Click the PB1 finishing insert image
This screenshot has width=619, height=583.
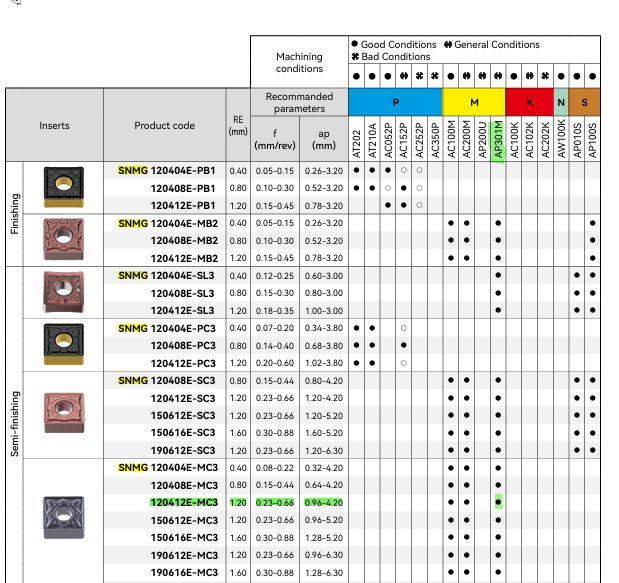coord(64,187)
